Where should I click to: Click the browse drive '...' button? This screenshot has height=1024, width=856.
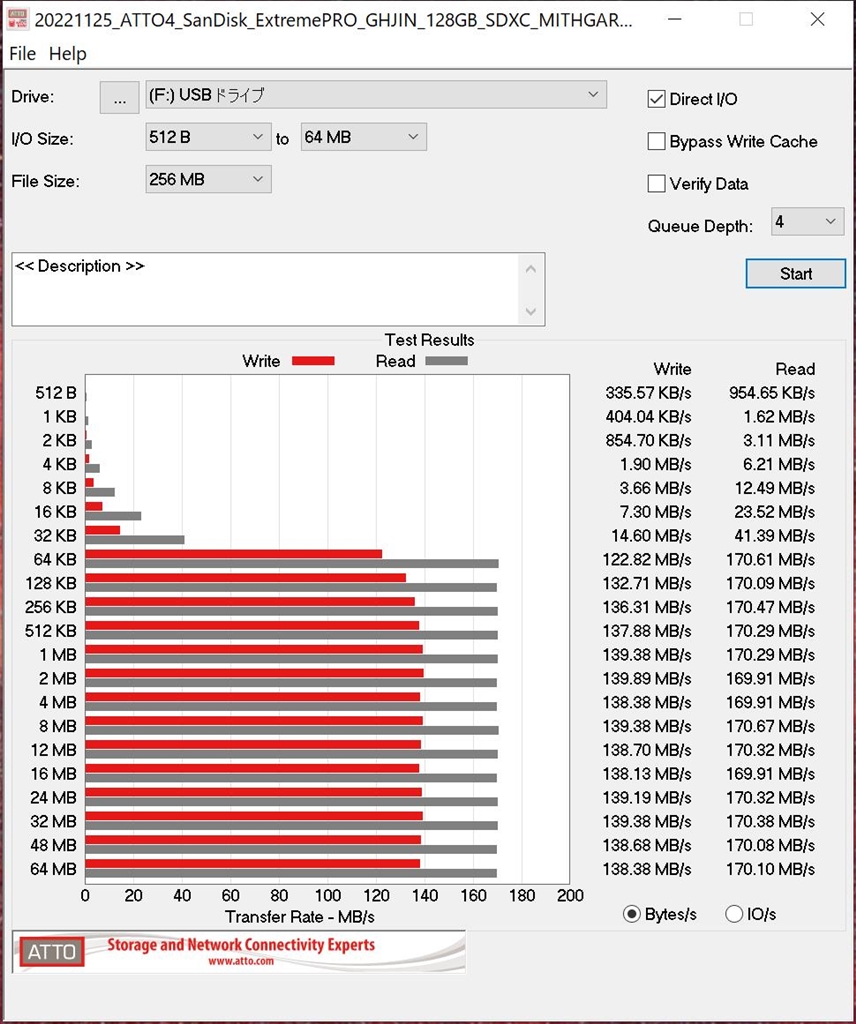[119, 97]
